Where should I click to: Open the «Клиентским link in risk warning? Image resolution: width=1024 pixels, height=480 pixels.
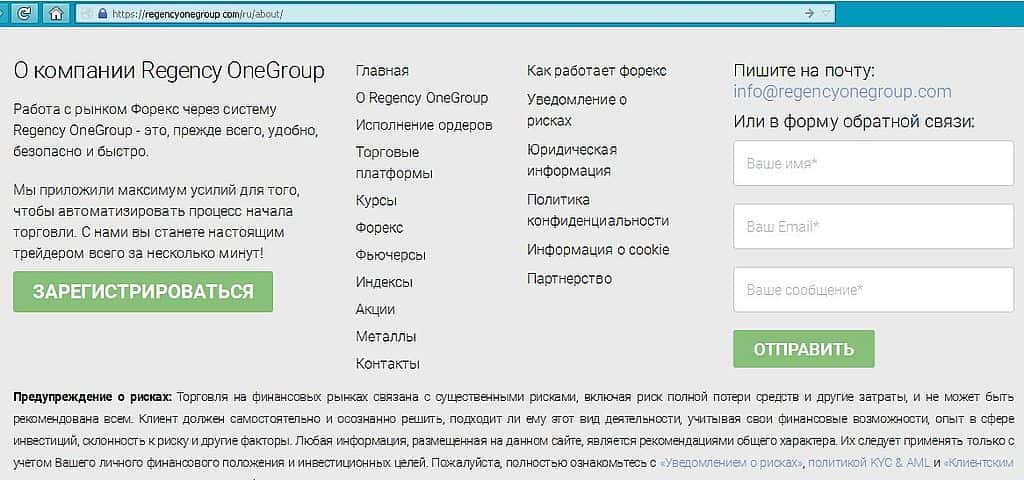pos(978,463)
